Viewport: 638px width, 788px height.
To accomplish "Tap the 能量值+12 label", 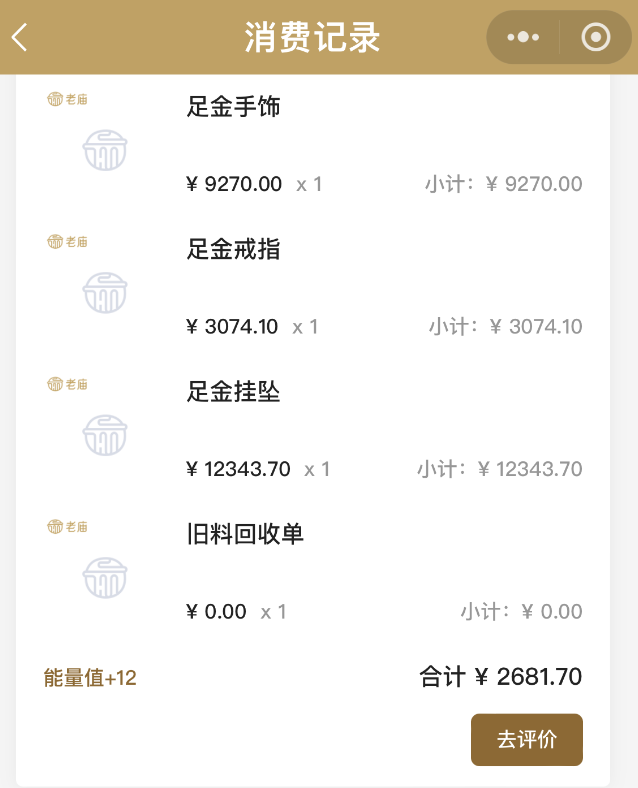I will coord(90,678).
